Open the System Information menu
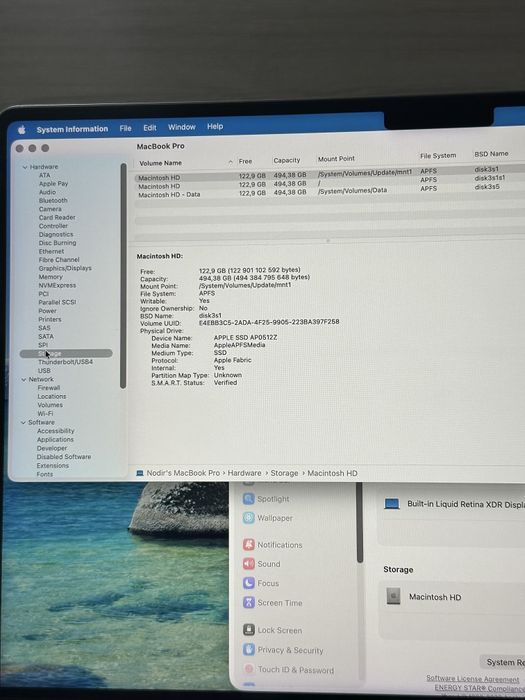 (72, 129)
